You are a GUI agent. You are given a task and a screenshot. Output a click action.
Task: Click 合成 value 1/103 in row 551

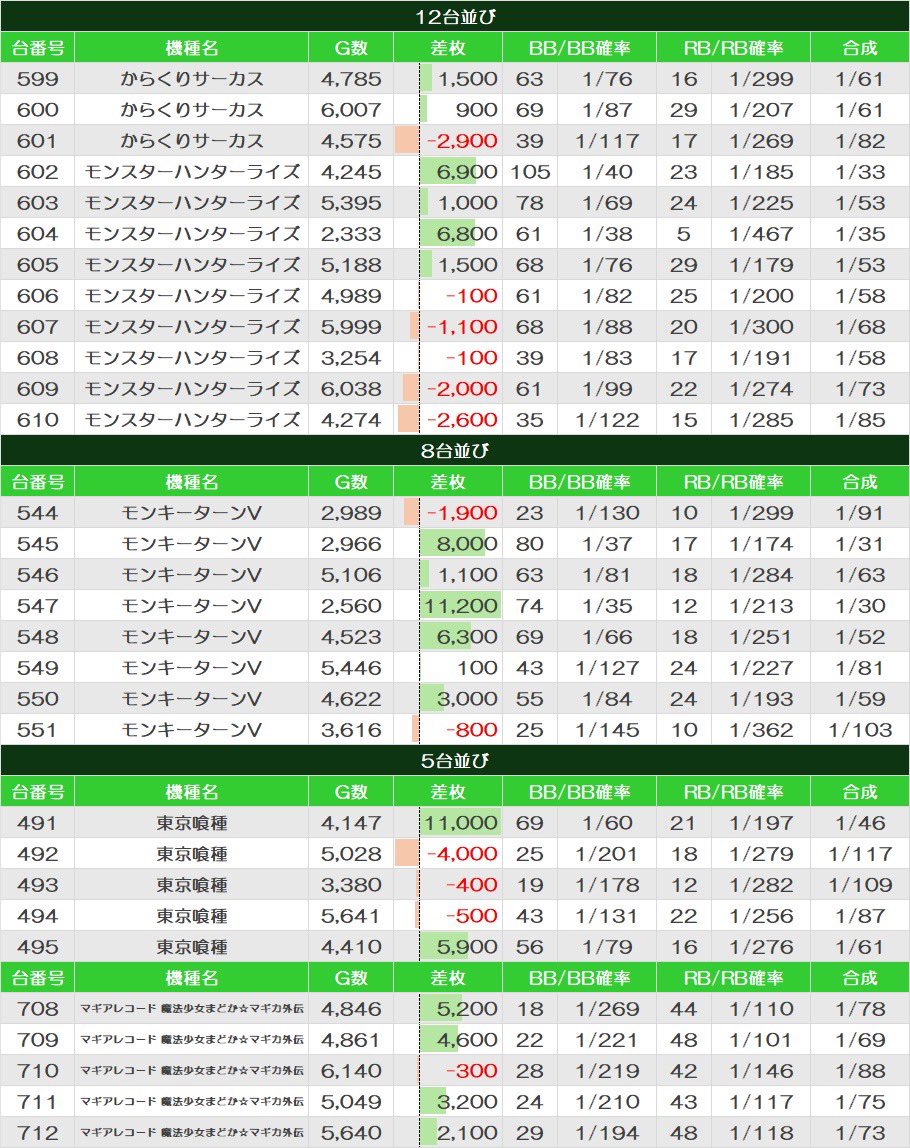pyautogui.click(x=859, y=729)
